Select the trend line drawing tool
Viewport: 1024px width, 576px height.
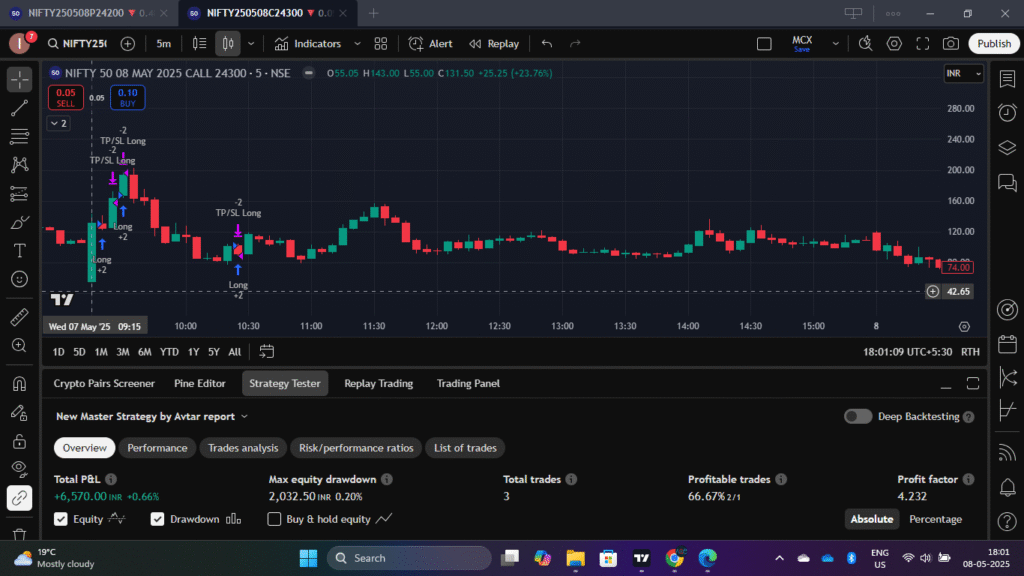[x=20, y=108]
